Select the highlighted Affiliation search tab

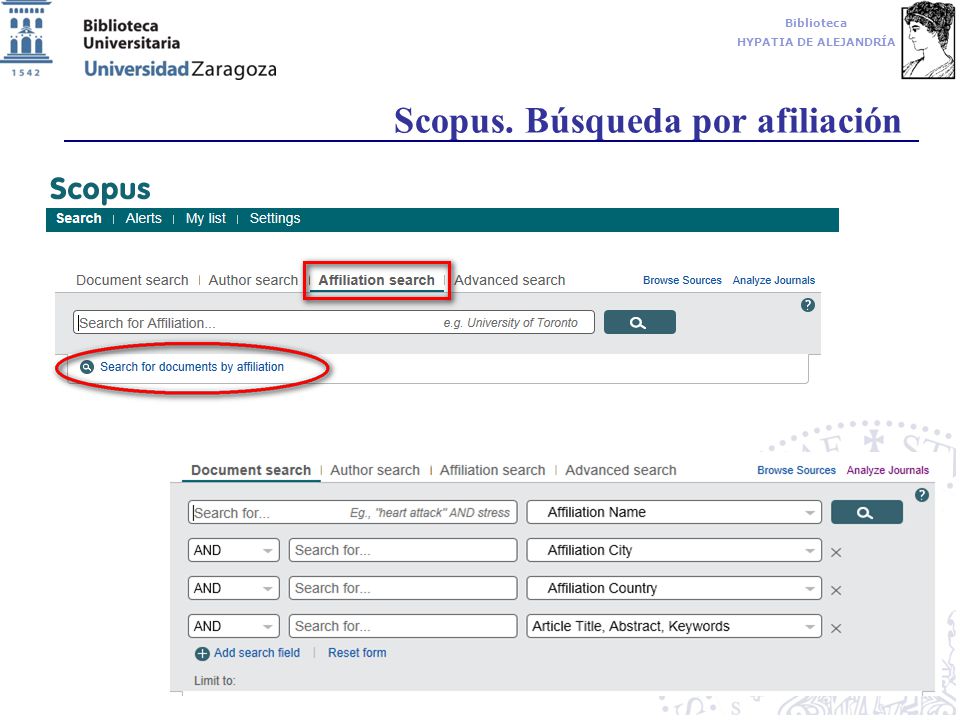click(377, 280)
